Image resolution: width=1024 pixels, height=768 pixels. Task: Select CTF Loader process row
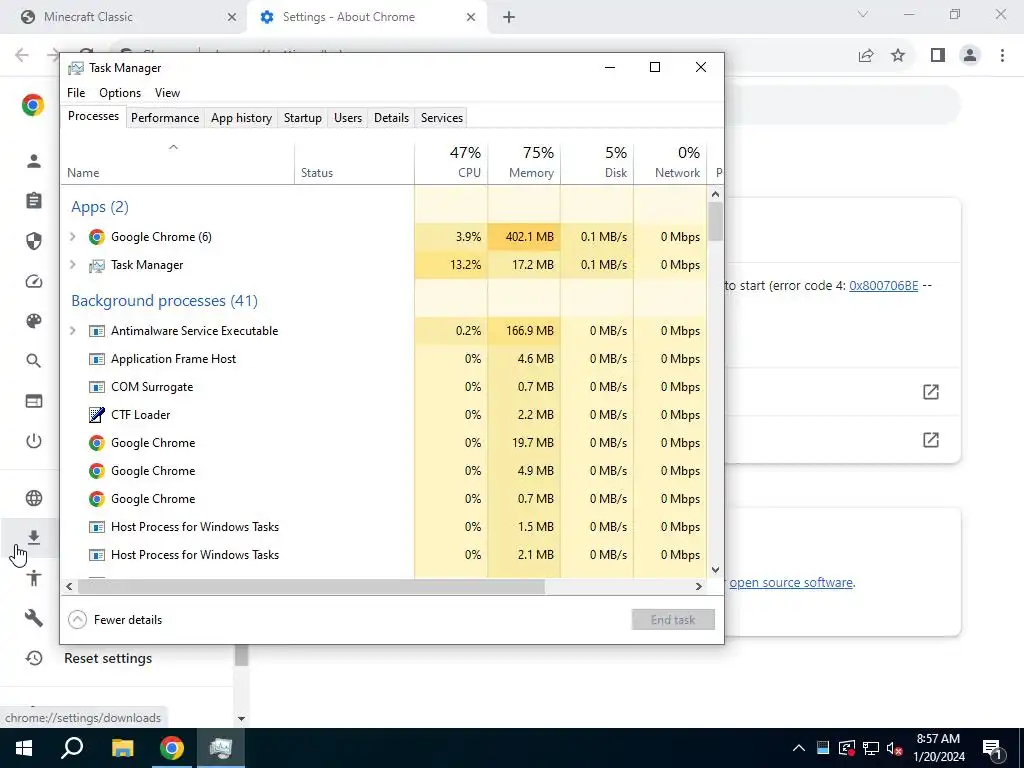384,415
